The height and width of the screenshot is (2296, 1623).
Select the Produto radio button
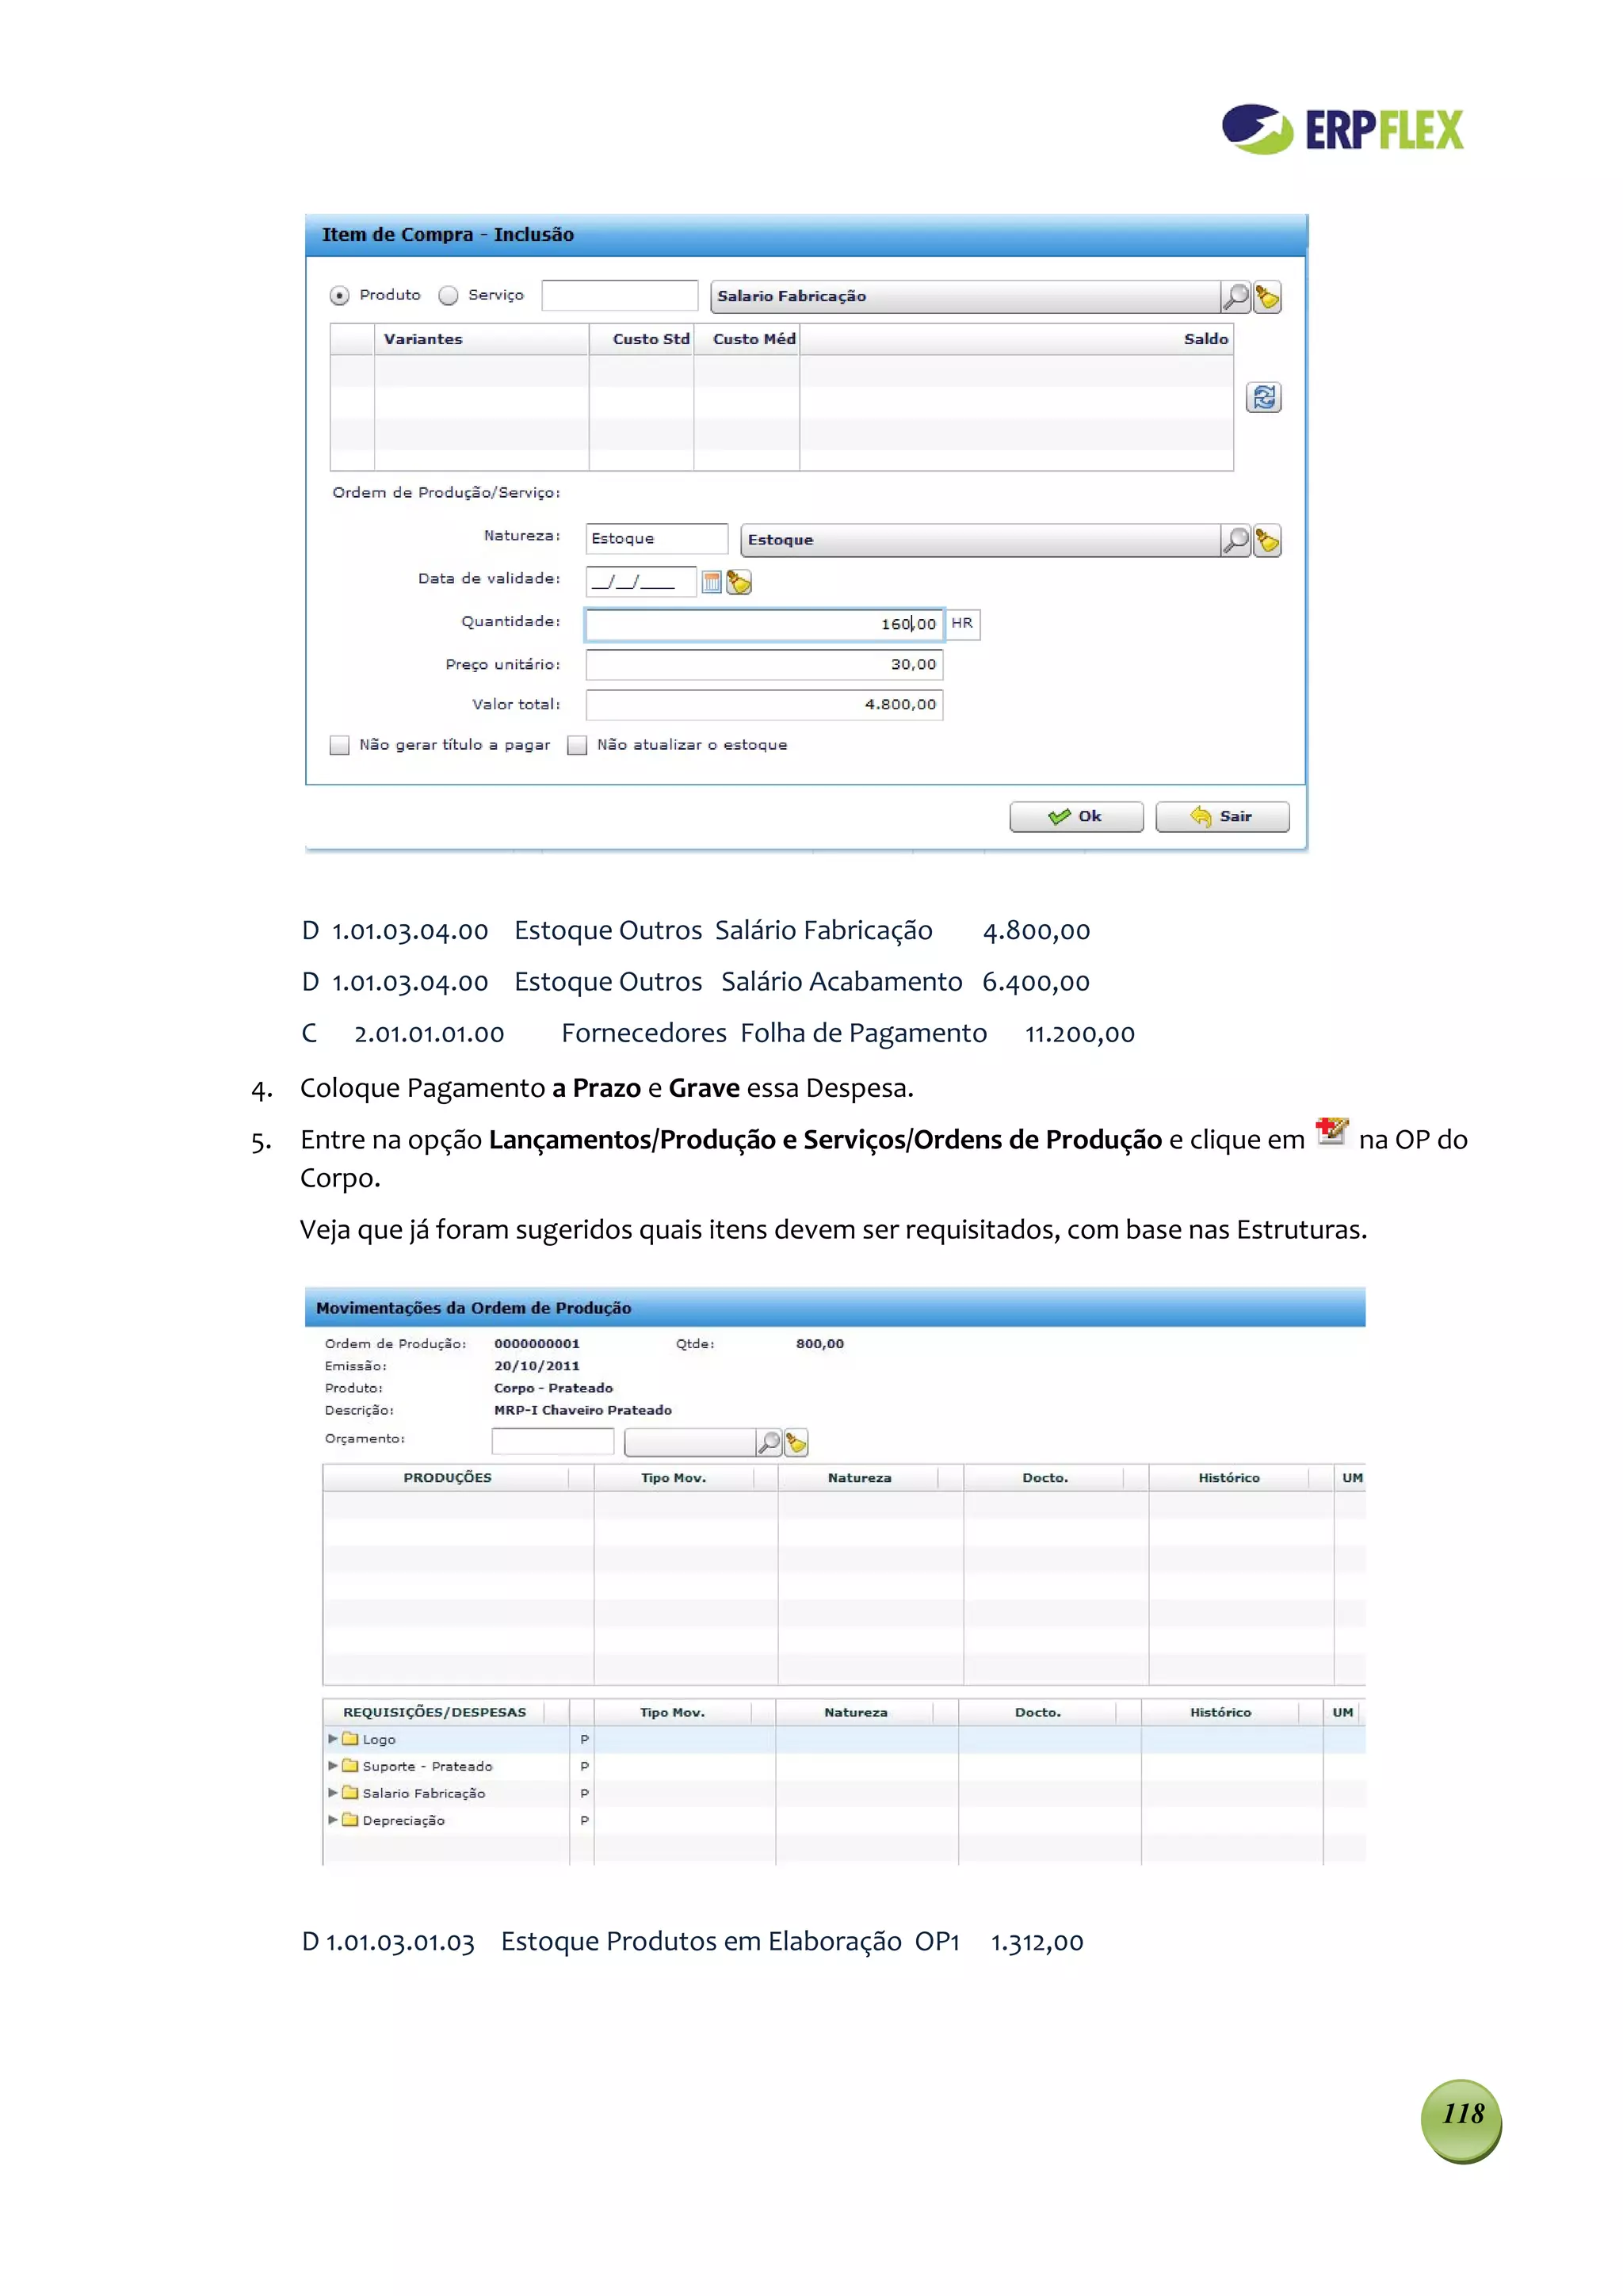click(339, 296)
